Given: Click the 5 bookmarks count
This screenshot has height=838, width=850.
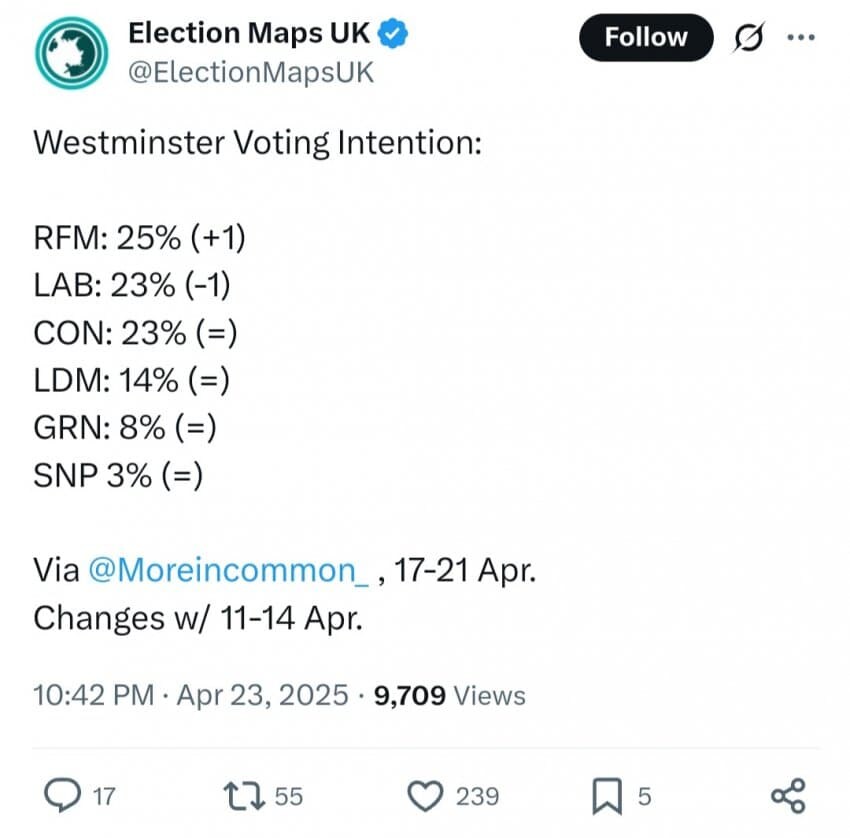Looking at the screenshot, I should pos(645,796).
